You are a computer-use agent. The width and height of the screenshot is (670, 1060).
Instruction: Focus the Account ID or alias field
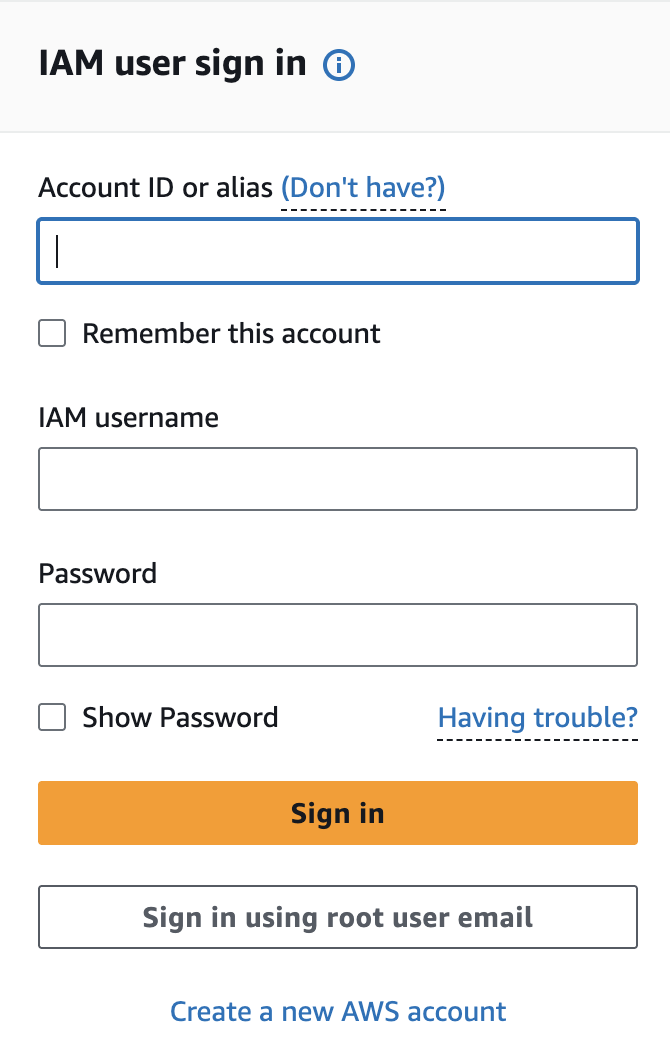click(x=337, y=251)
